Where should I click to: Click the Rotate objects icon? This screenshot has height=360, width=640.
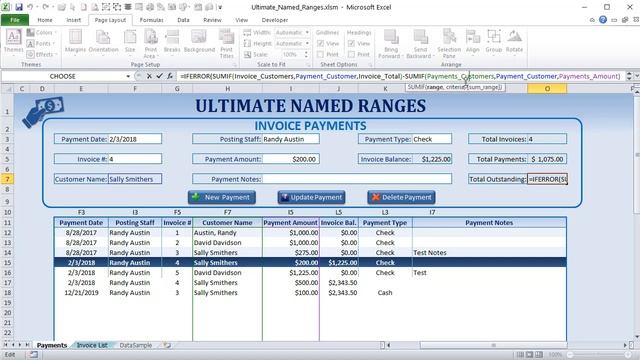(514, 37)
